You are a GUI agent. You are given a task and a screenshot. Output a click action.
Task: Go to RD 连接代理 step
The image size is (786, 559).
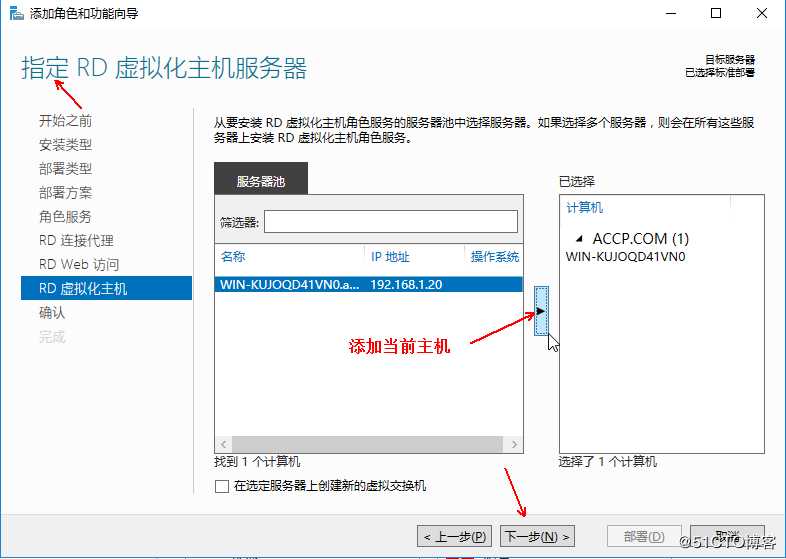[76, 241]
